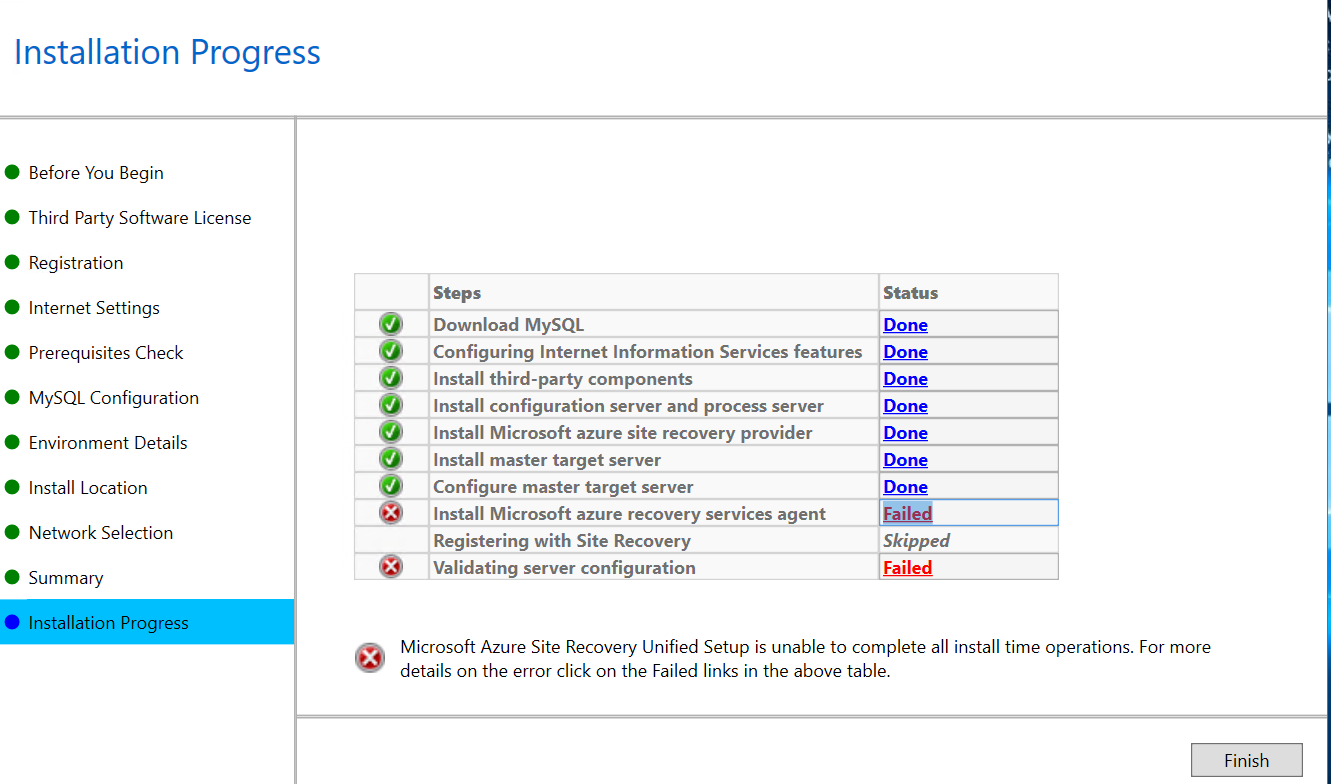This screenshot has width=1331, height=784.
Task: Click Validating server configuration step text
Action: 564,568
